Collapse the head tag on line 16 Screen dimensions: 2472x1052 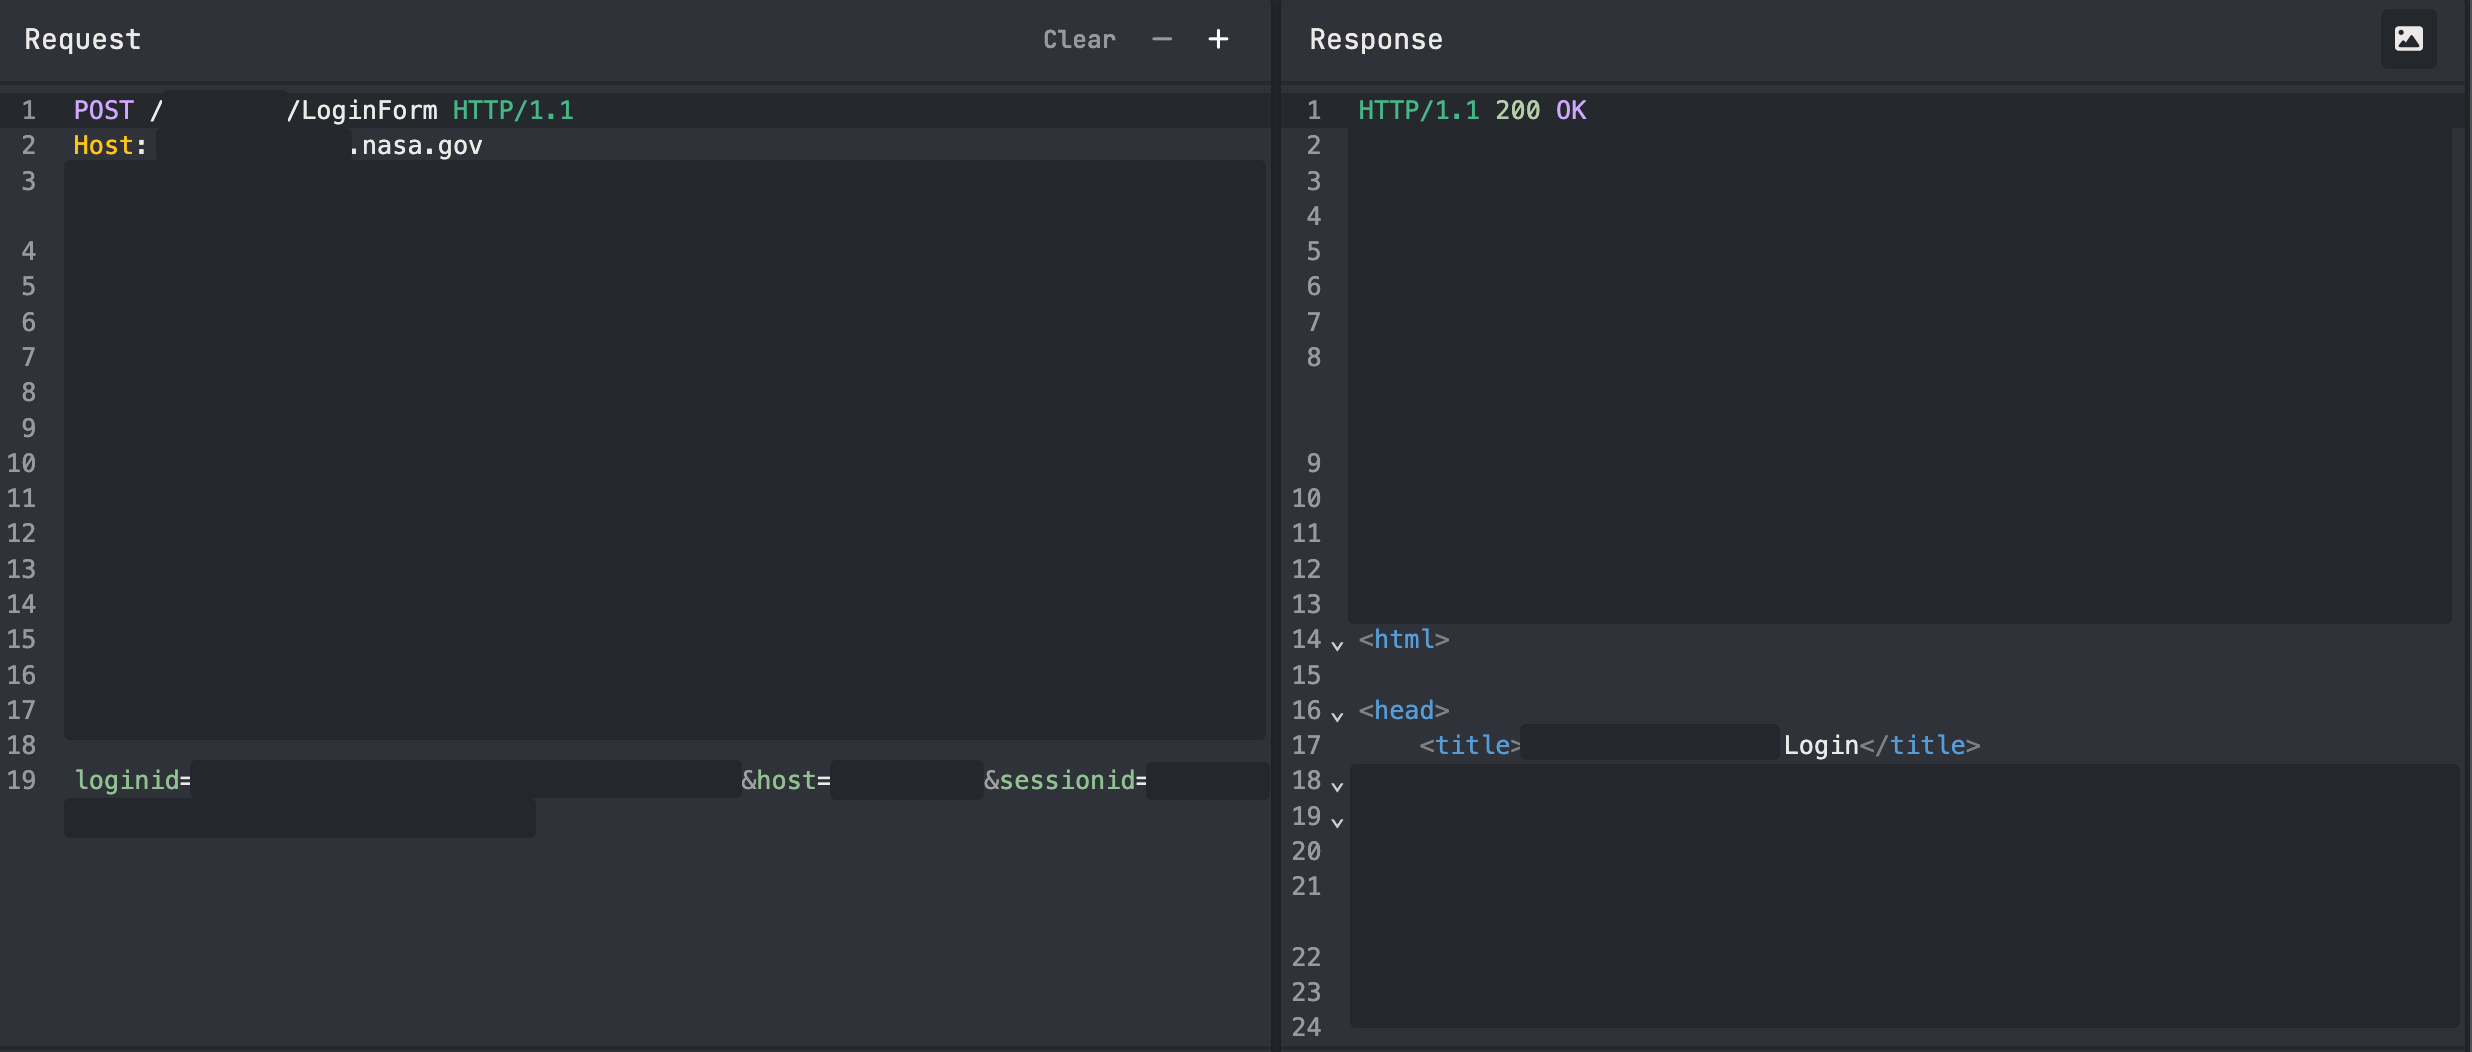(1337, 716)
